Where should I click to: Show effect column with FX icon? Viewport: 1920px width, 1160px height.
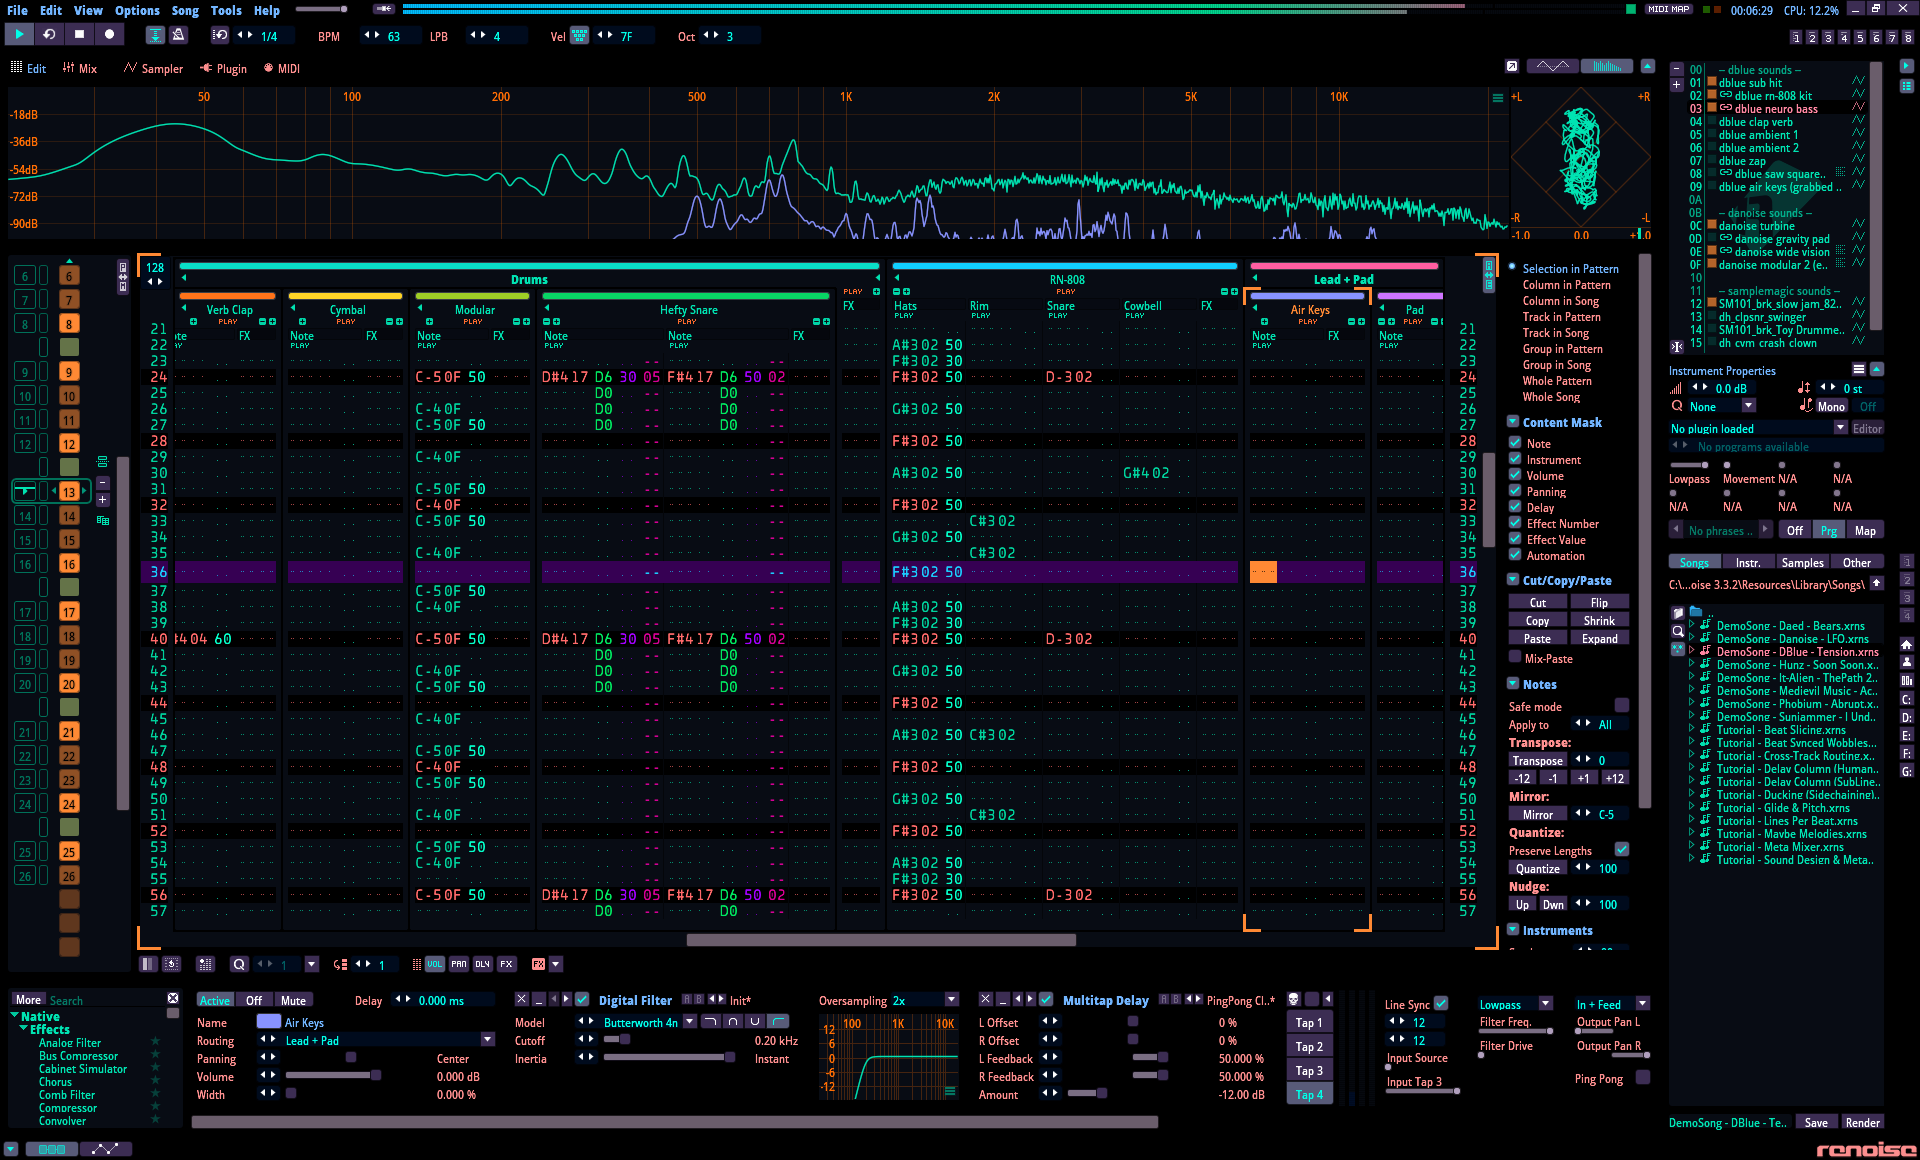click(x=507, y=964)
